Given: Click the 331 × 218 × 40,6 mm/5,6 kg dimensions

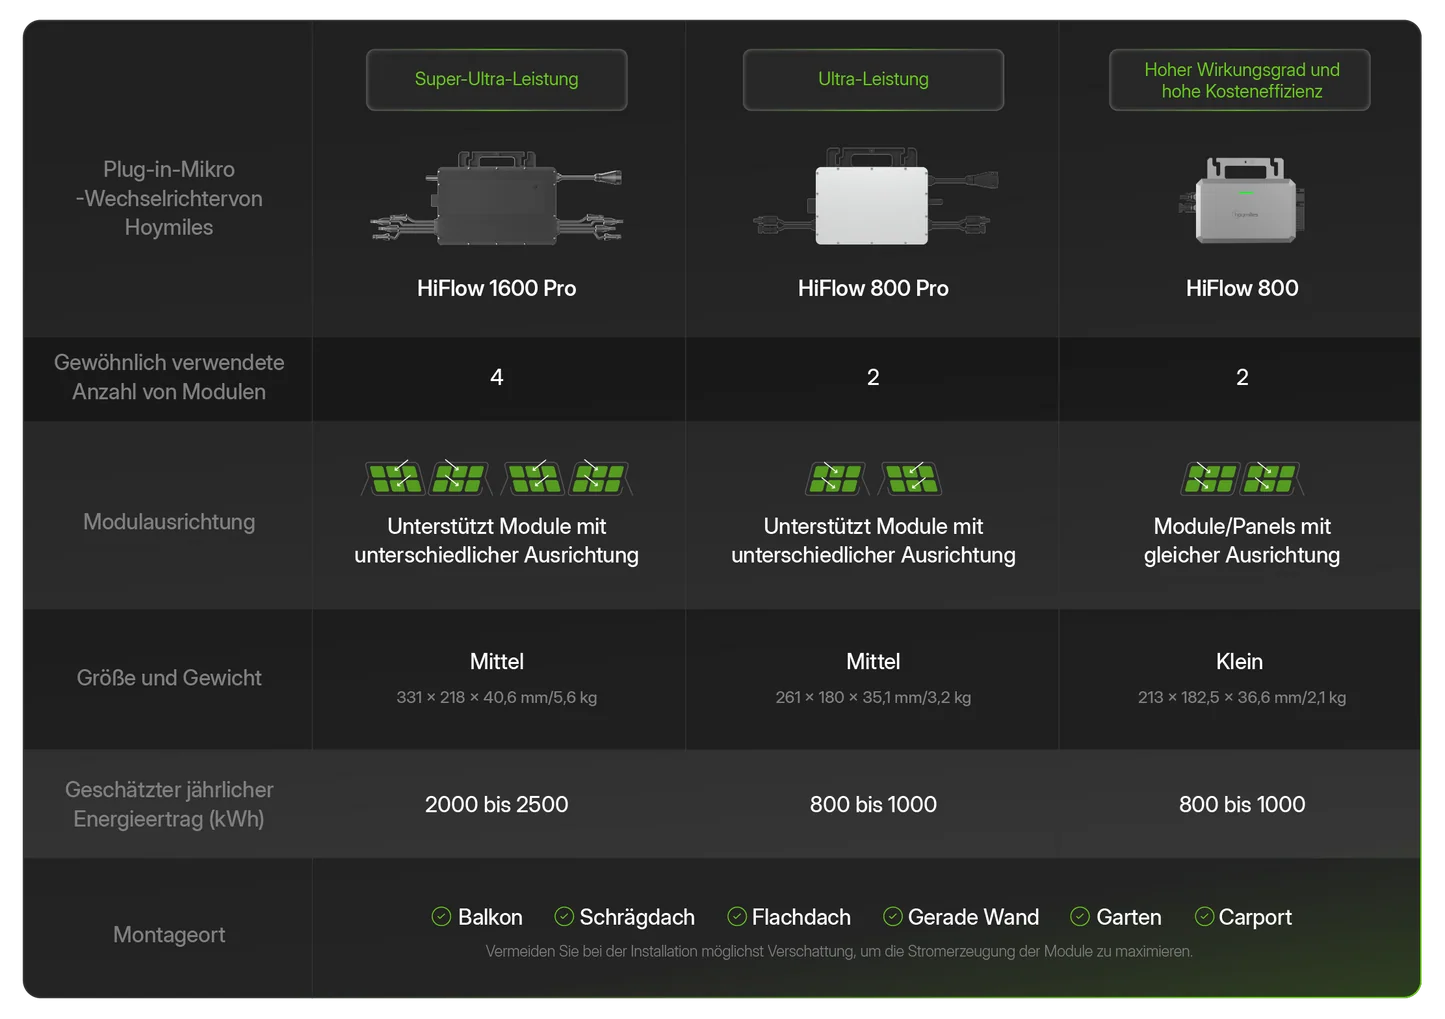Looking at the screenshot, I should click(497, 697).
